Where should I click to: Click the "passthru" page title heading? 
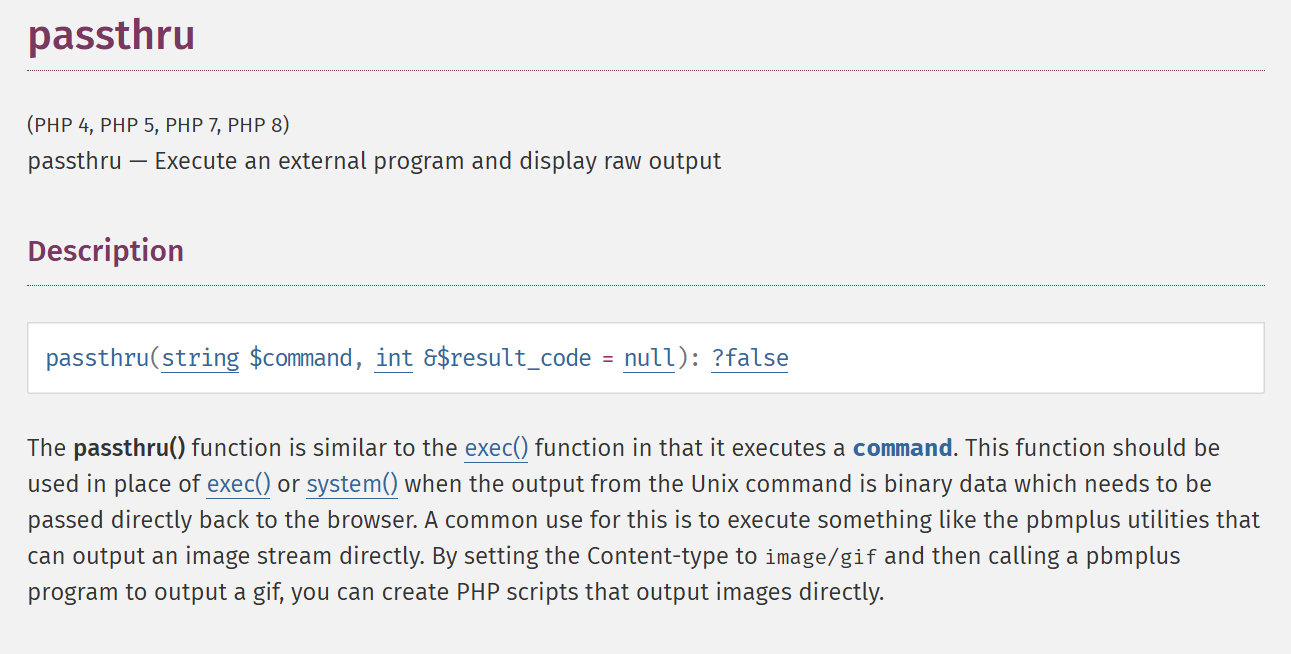coord(111,36)
